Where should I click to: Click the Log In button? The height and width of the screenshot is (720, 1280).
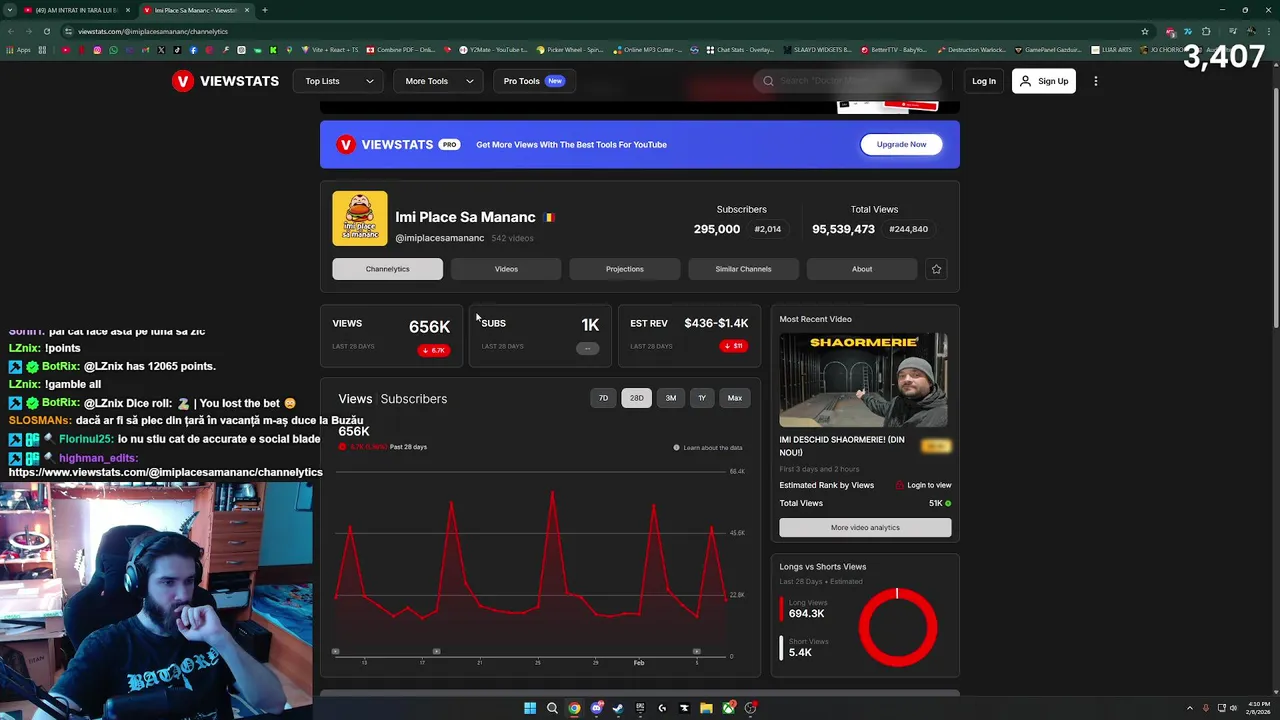[984, 81]
